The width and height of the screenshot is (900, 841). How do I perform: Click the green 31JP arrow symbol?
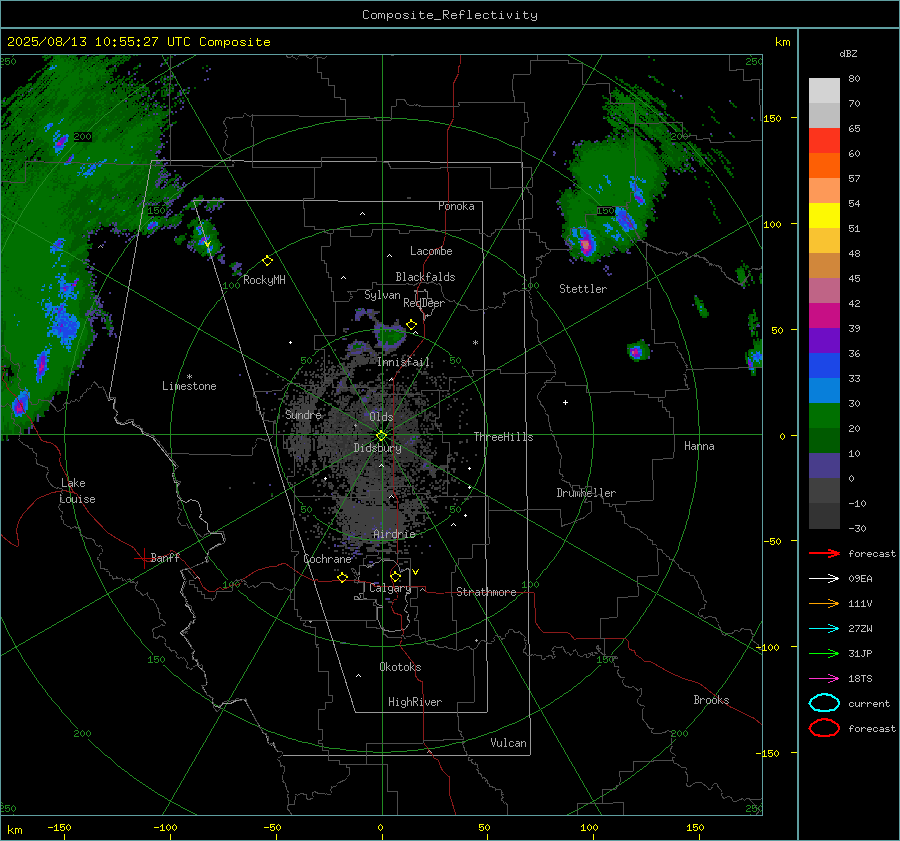point(824,653)
